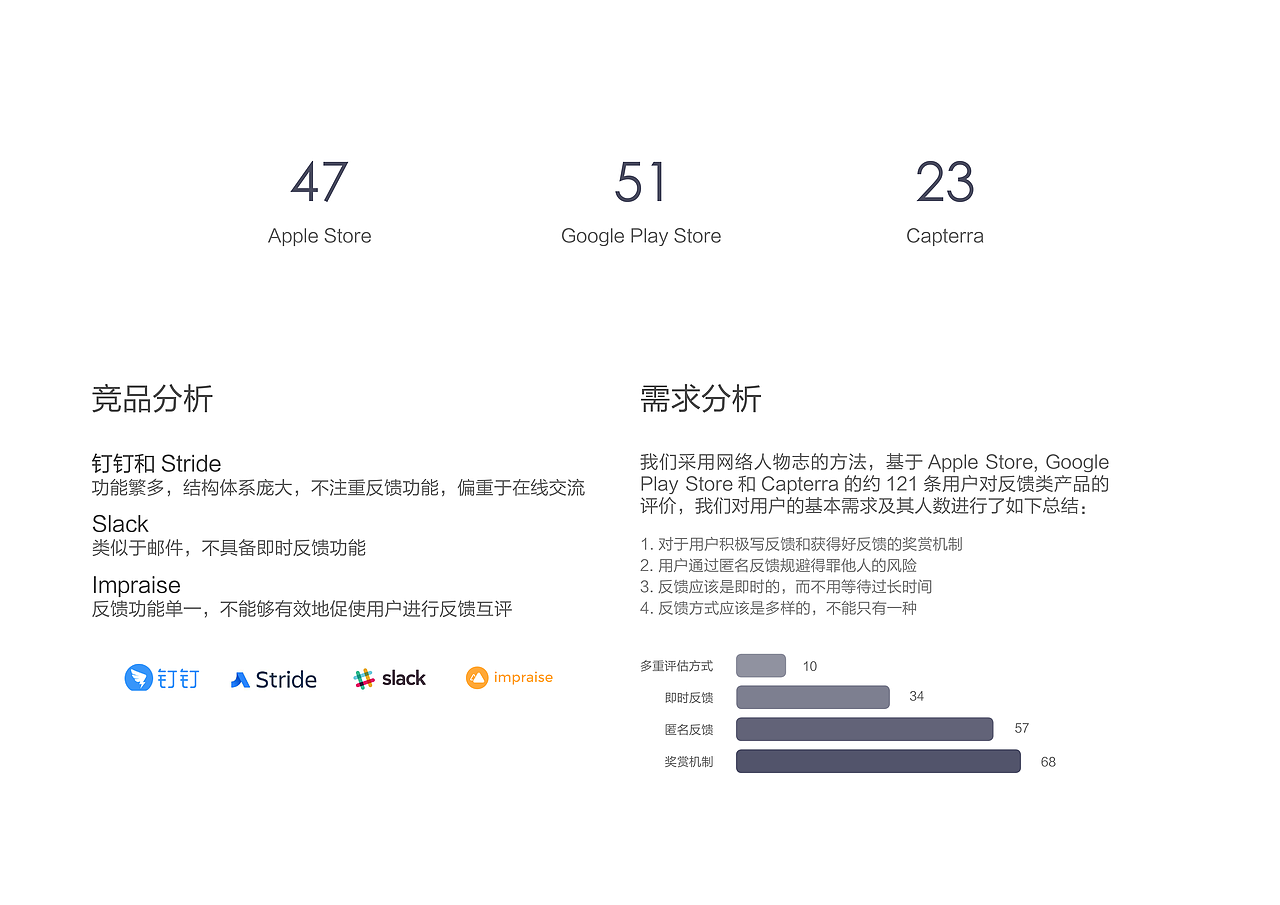Click the 匿名反馈 chart label

coord(689,730)
